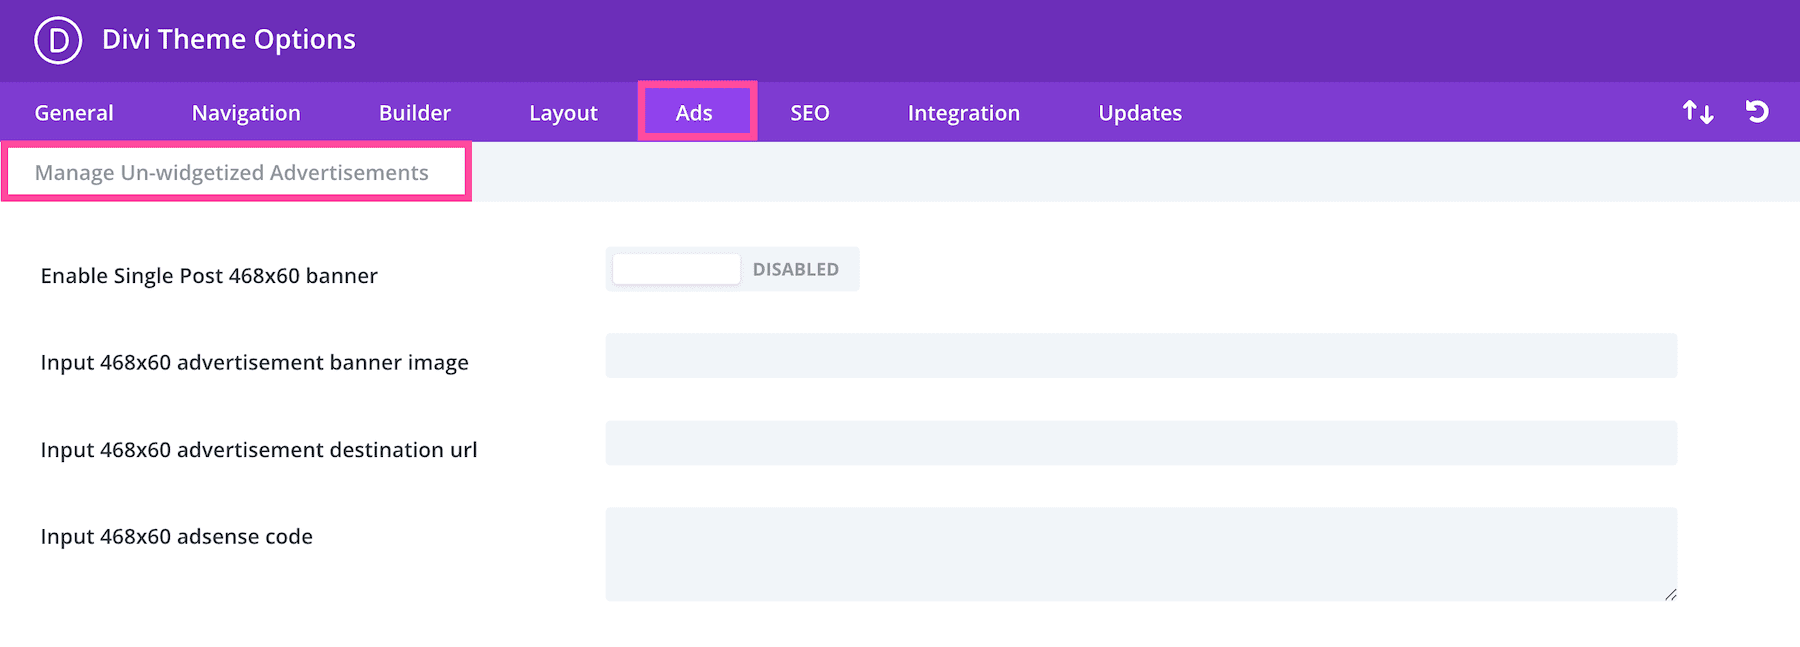Open the Navigation tab
Image resolution: width=1800 pixels, height=647 pixels.
[246, 113]
